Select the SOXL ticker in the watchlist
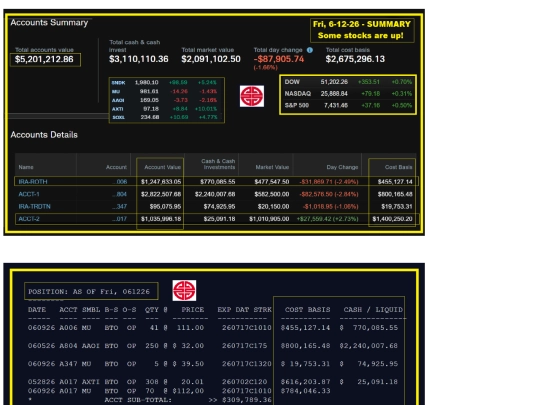This screenshot has width=540, height=405. (118, 117)
